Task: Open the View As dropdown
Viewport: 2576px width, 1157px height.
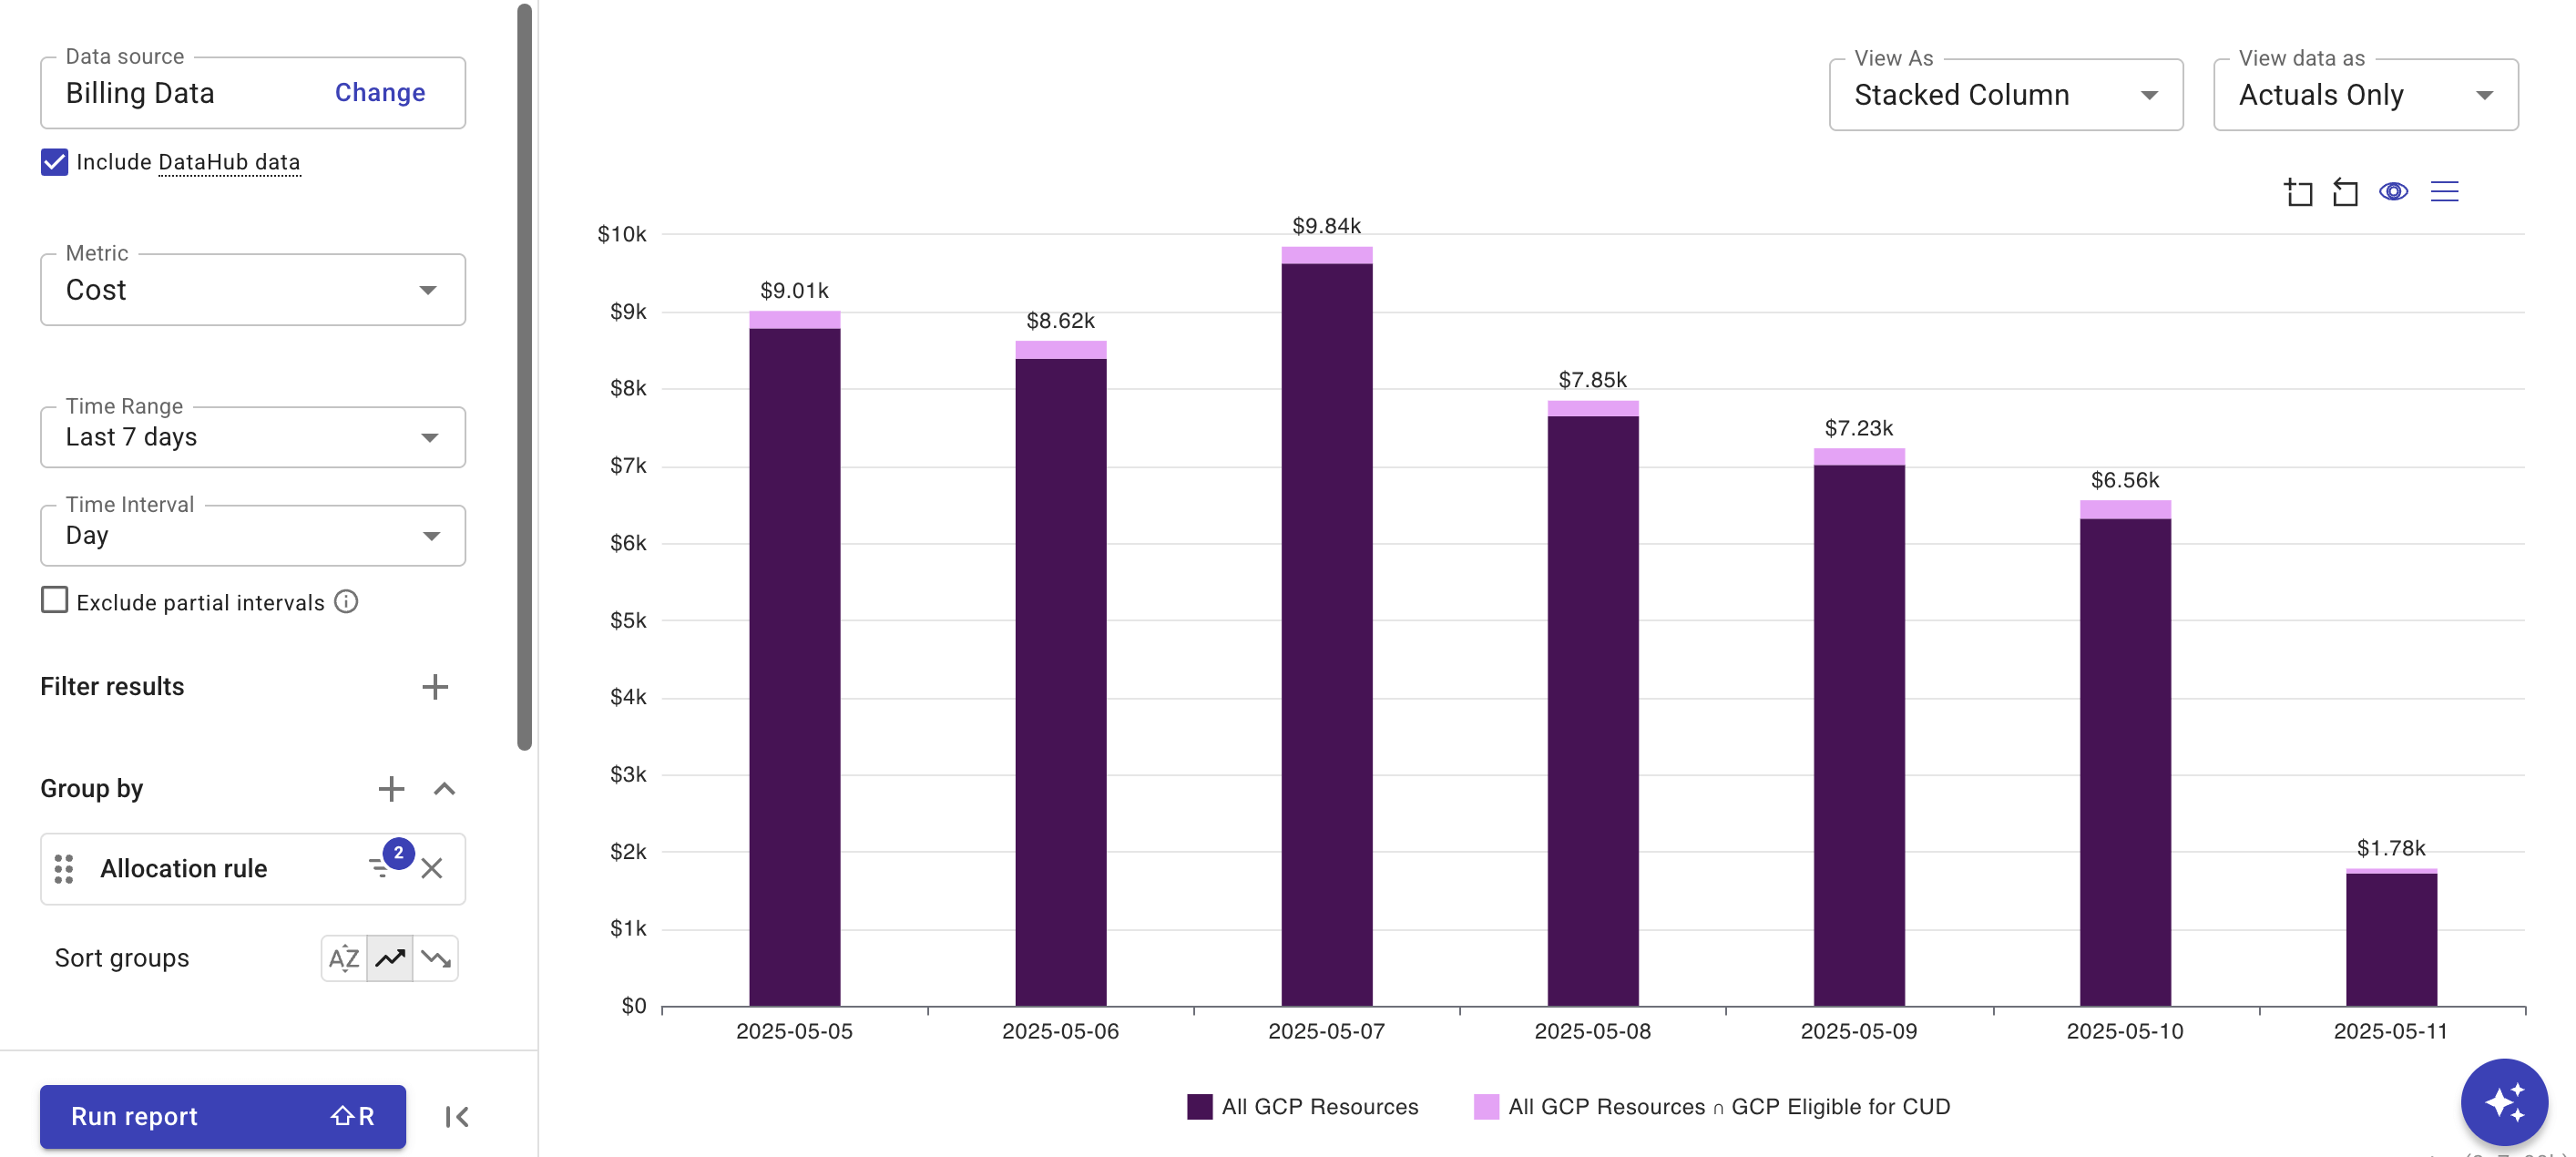Action: (2005, 94)
